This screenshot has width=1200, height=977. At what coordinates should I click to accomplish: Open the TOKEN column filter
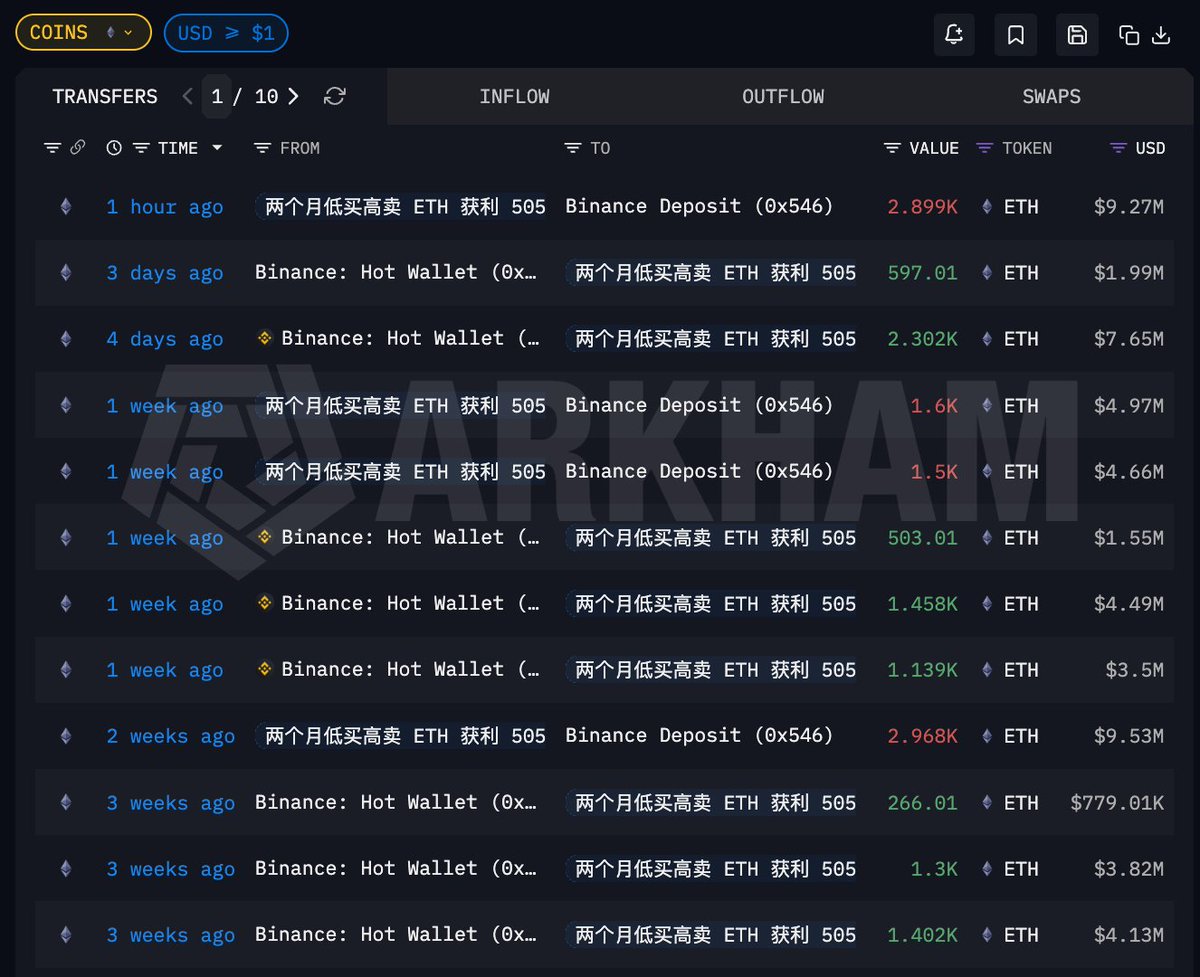tap(985, 148)
